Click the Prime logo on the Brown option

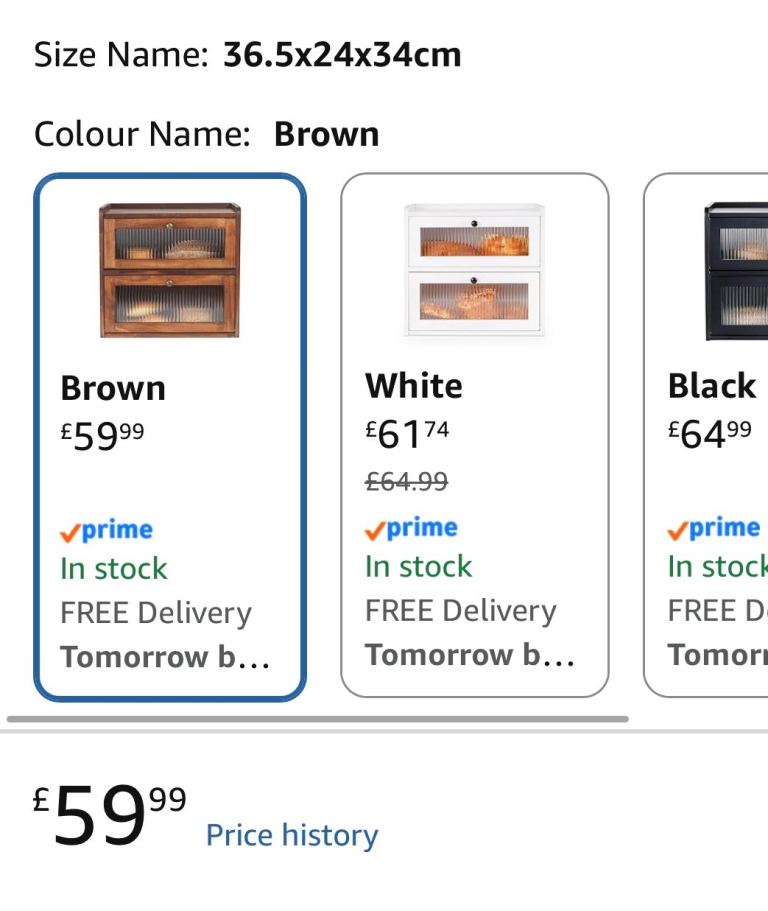click(x=106, y=530)
